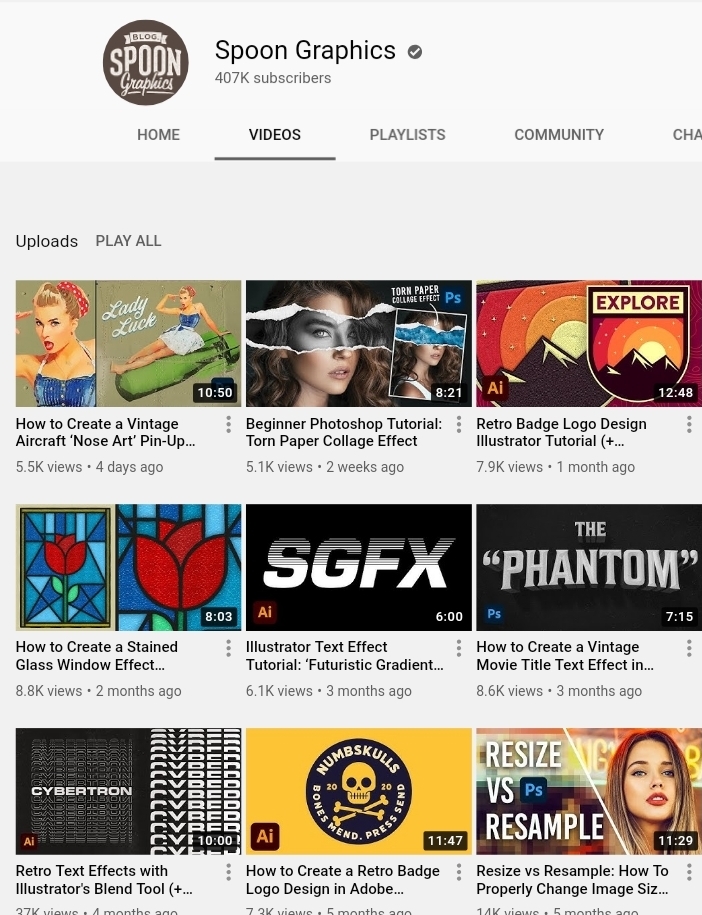702x915 pixels.
Task: Click the PLAY ALL button
Action: (x=128, y=241)
